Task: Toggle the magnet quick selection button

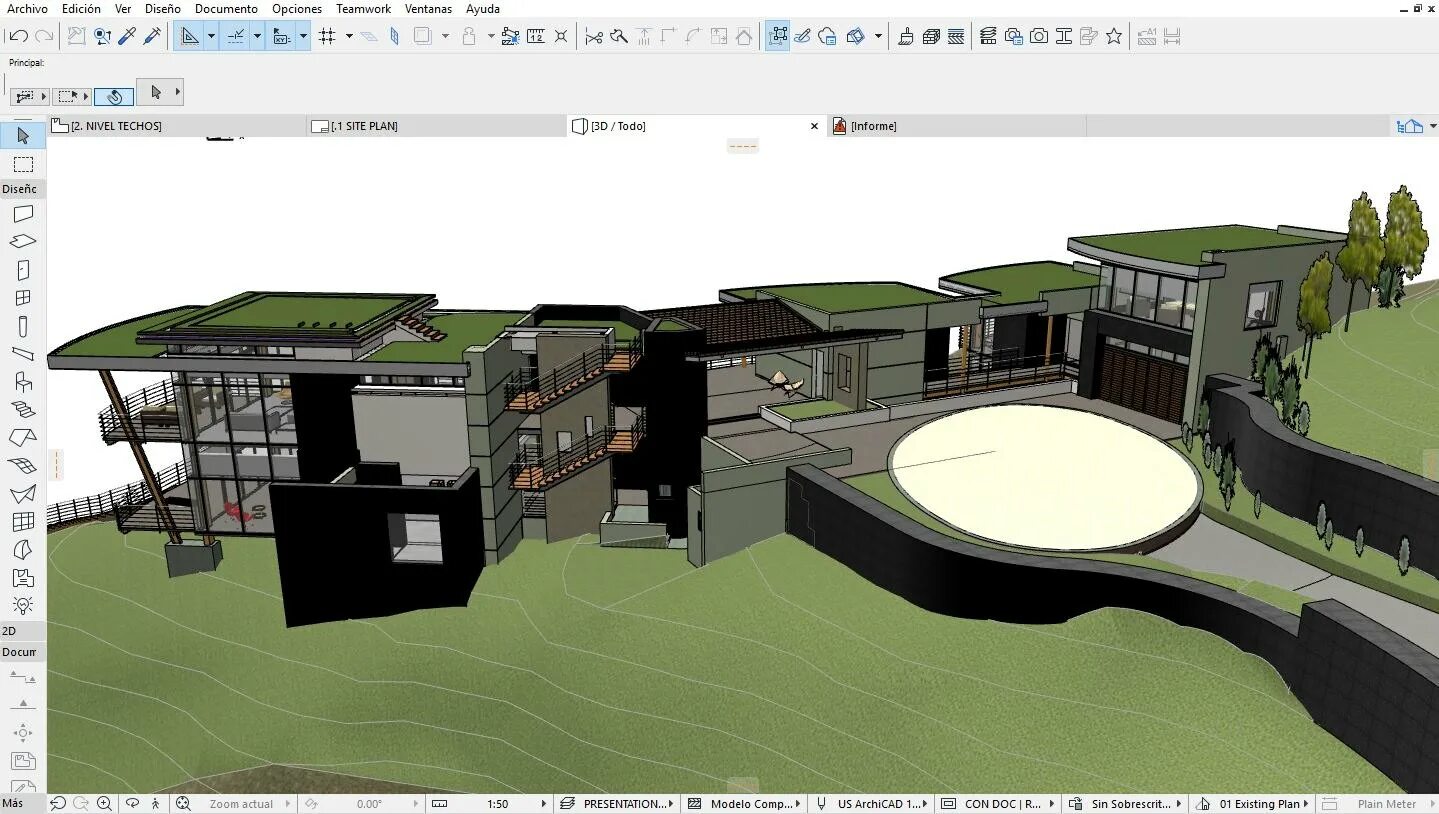Action: coord(114,96)
